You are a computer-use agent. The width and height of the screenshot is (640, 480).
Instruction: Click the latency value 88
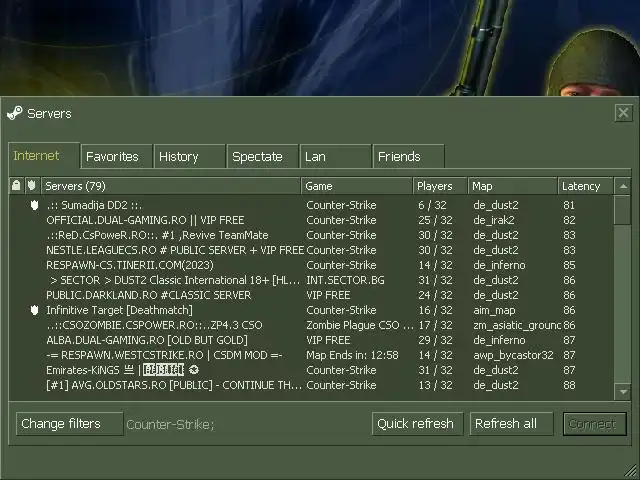(x=569, y=385)
